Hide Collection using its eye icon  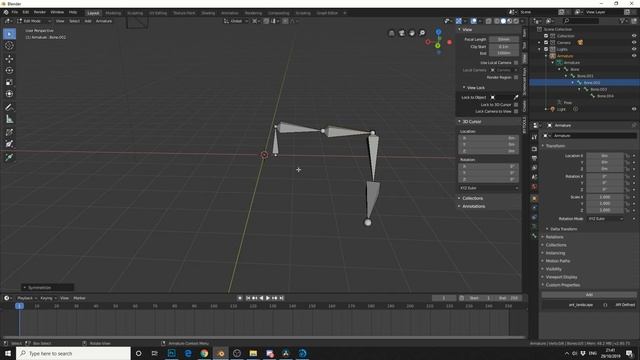[x=634, y=36]
